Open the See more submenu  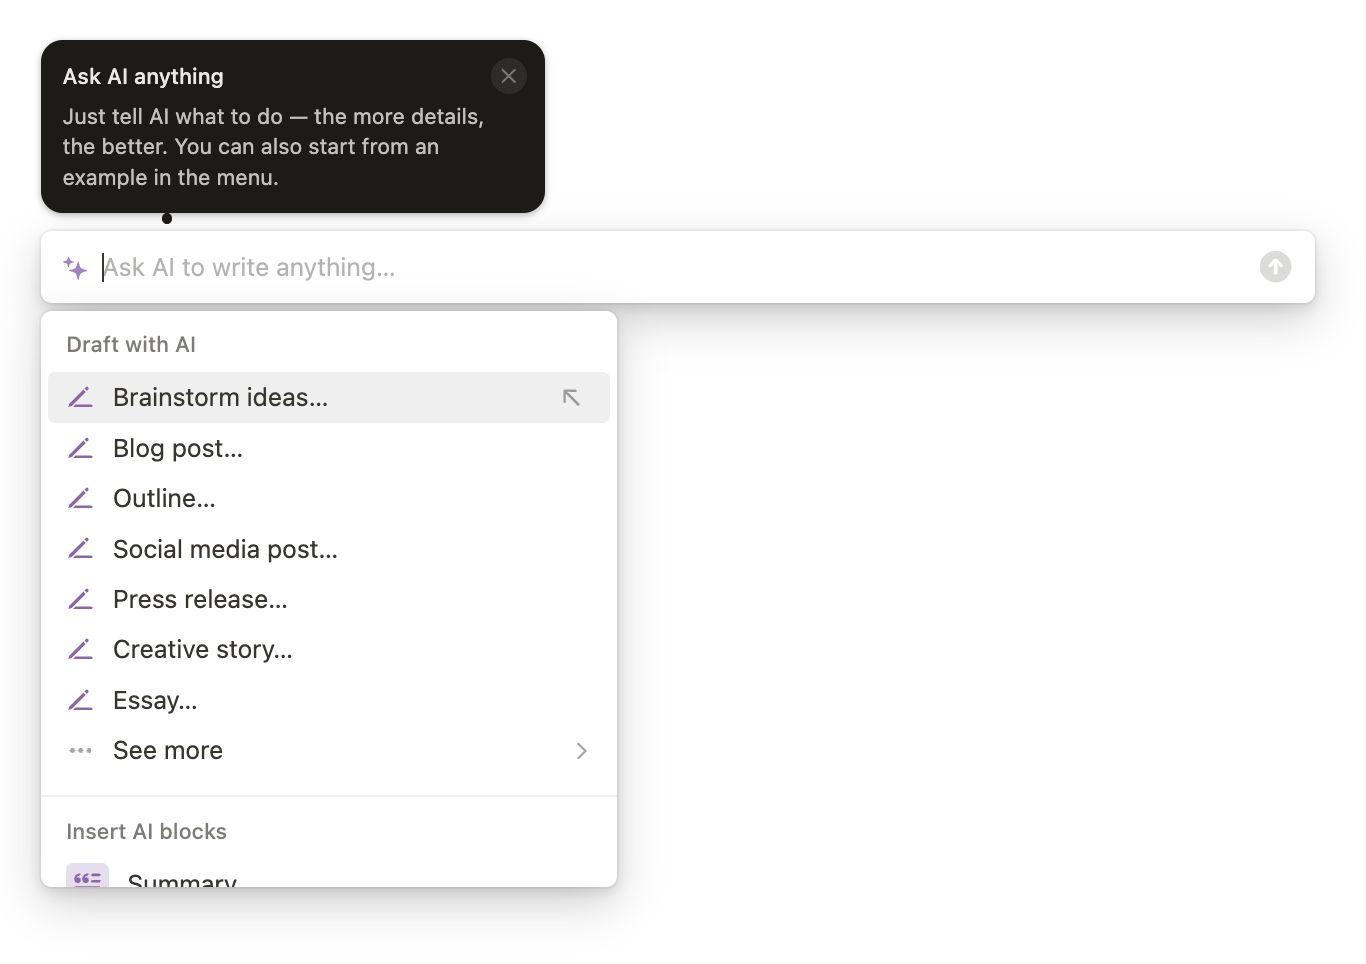click(329, 750)
